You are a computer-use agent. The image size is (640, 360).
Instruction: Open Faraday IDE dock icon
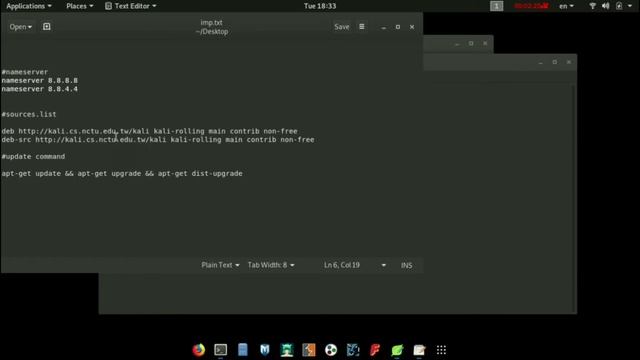tap(375, 350)
